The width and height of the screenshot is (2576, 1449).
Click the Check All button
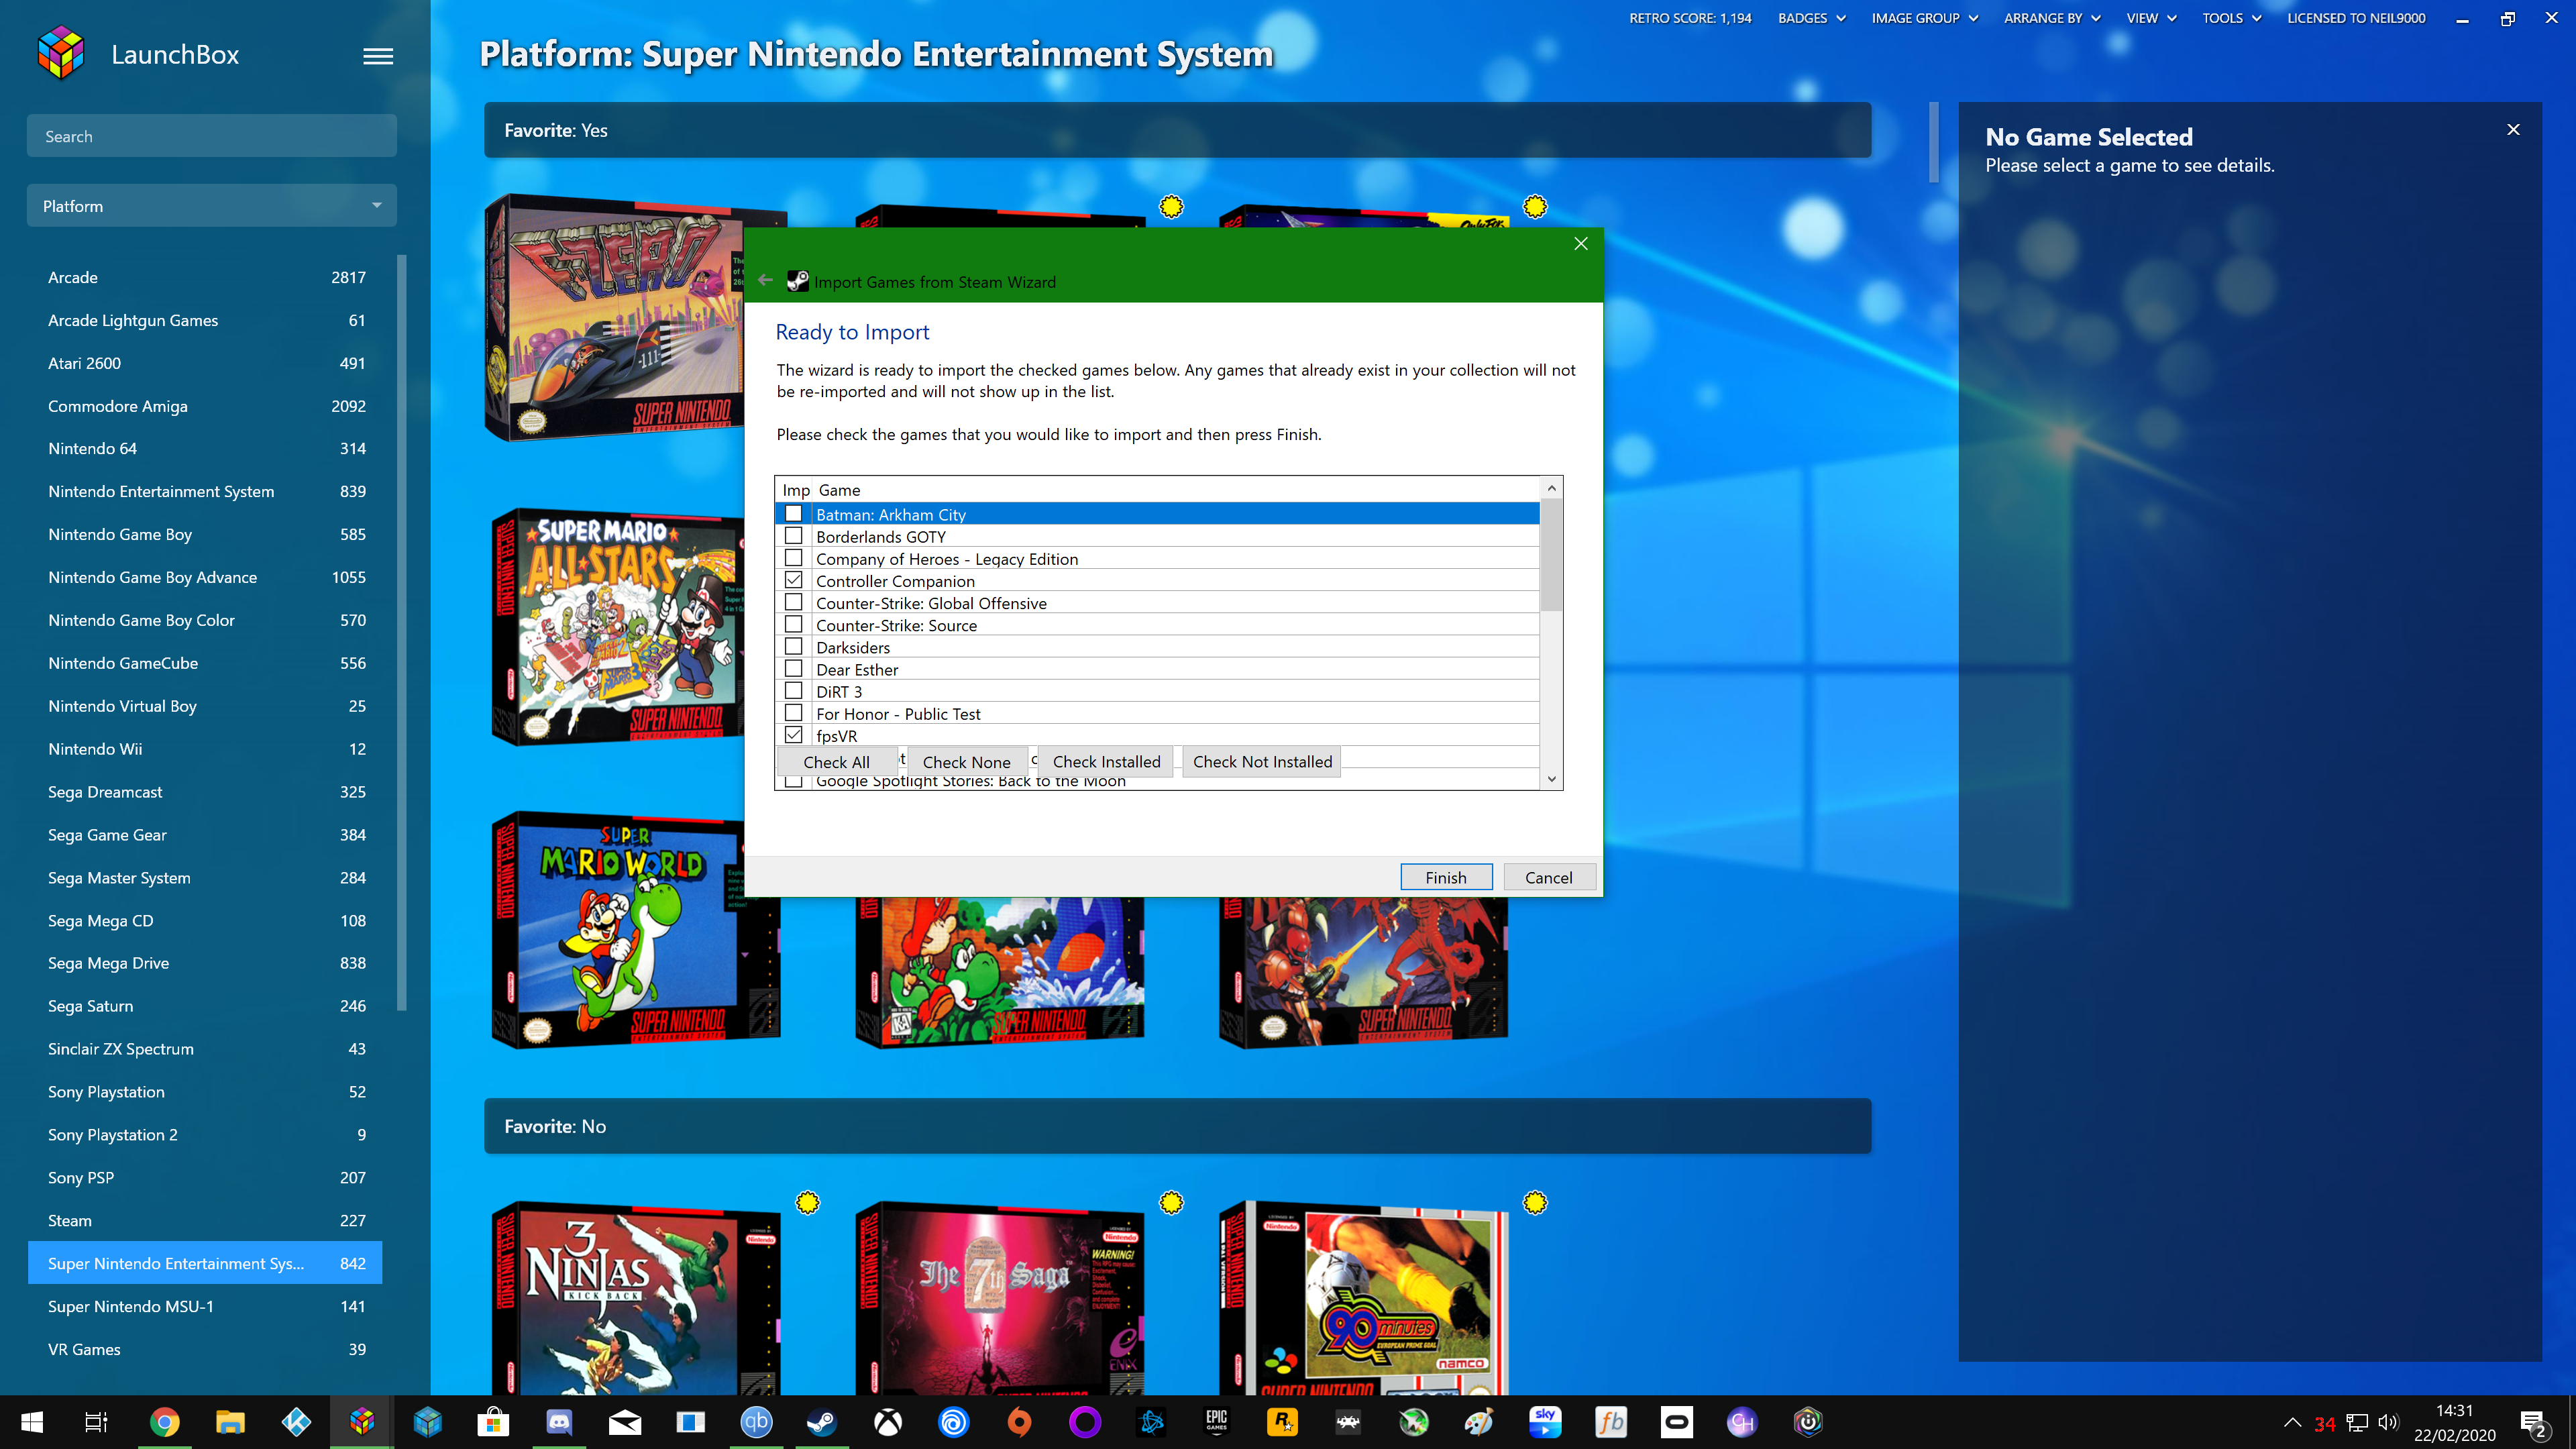[837, 762]
